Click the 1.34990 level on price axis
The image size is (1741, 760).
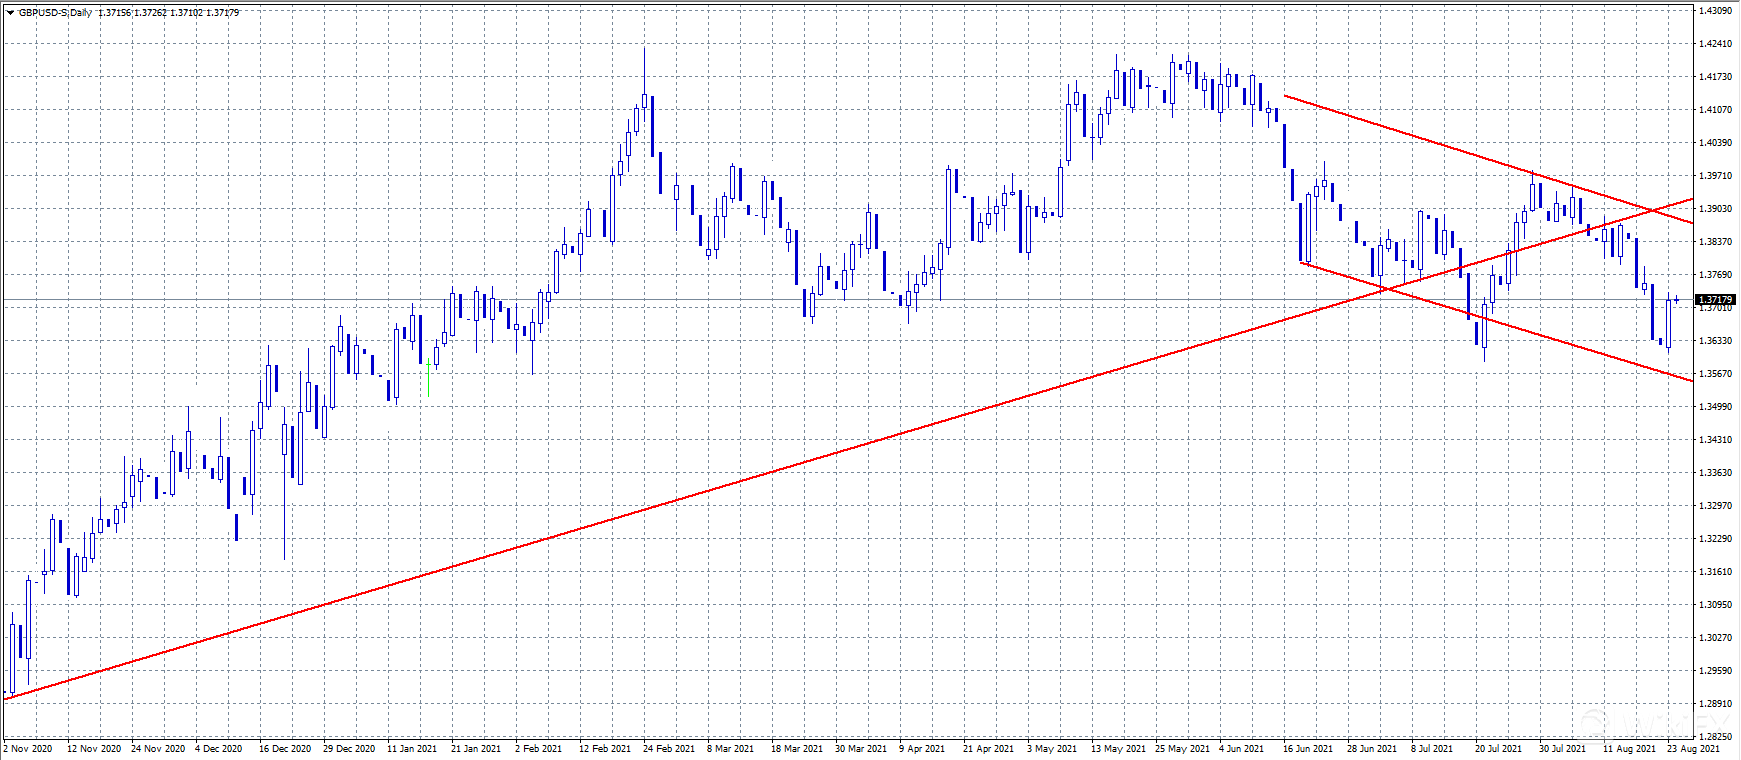click(x=1716, y=407)
